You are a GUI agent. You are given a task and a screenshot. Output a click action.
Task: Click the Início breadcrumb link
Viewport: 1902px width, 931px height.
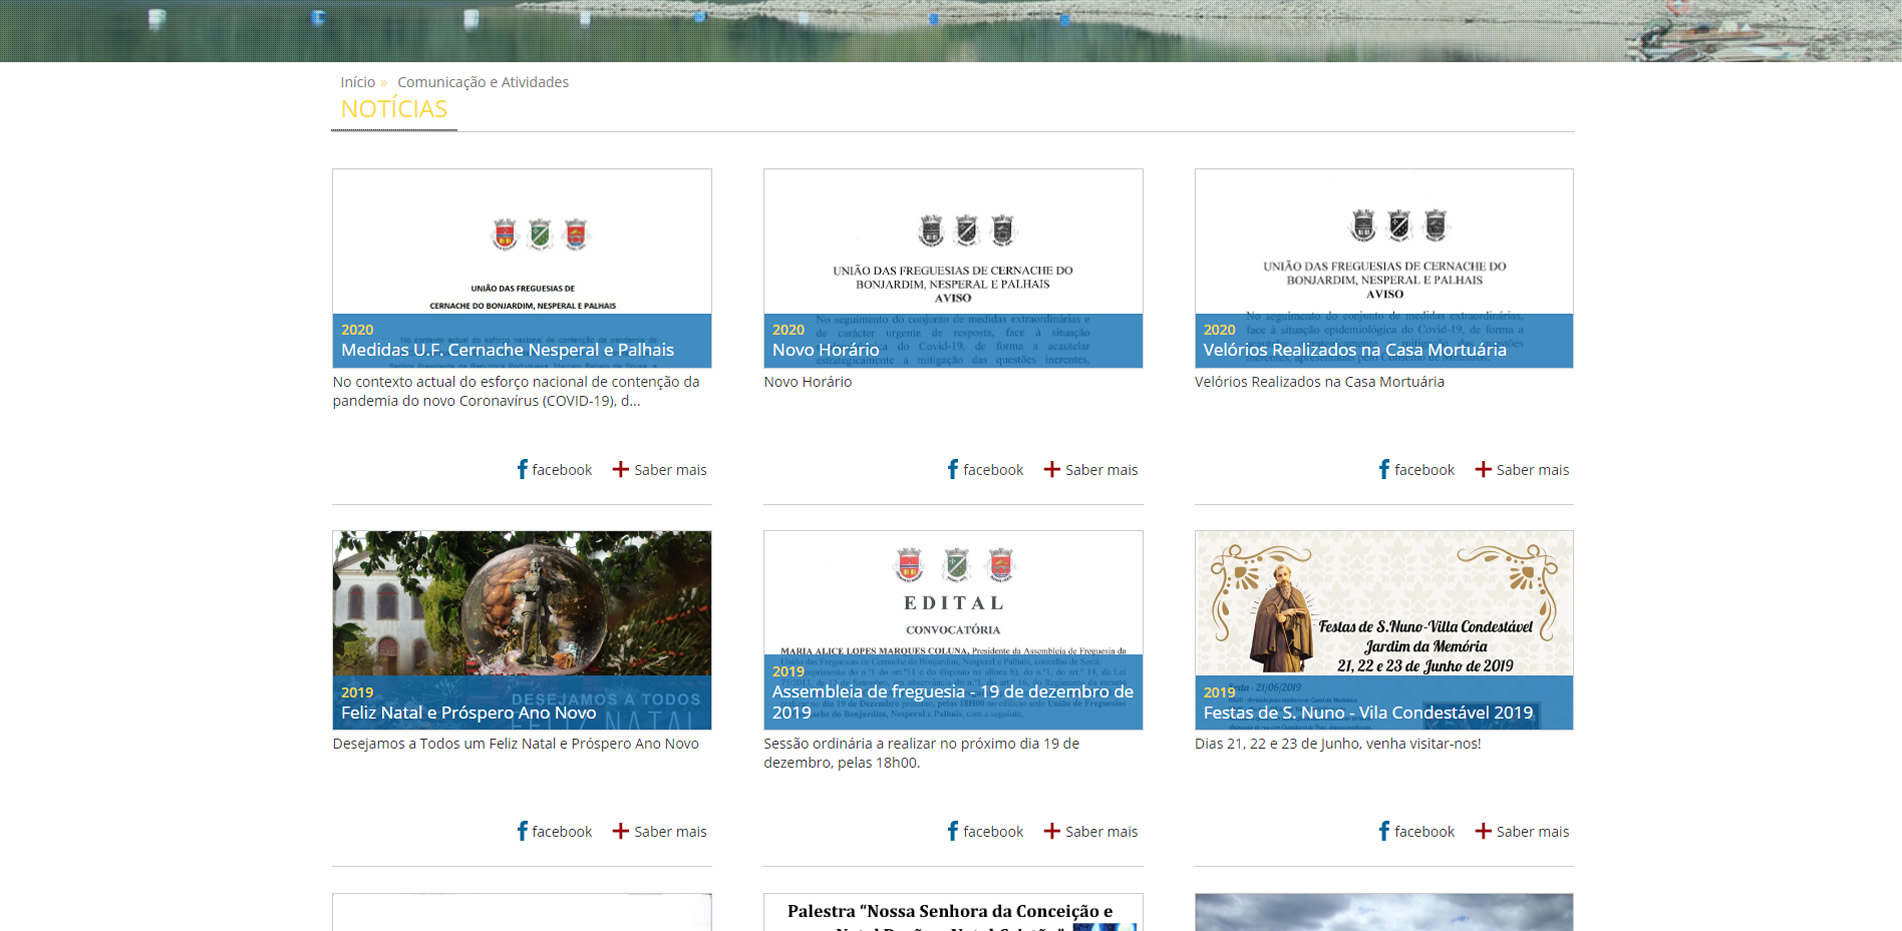(x=357, y=82)
